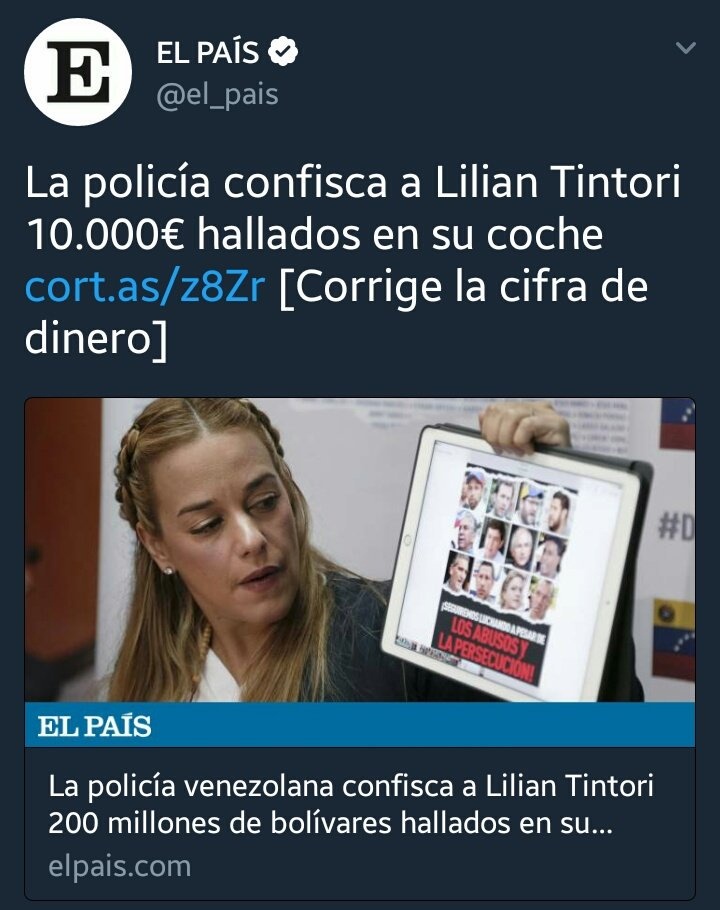The image size is (720, 910).
Task: Visit the @el_pais handle
Action: pyautogui.click(x=217, y=95)
